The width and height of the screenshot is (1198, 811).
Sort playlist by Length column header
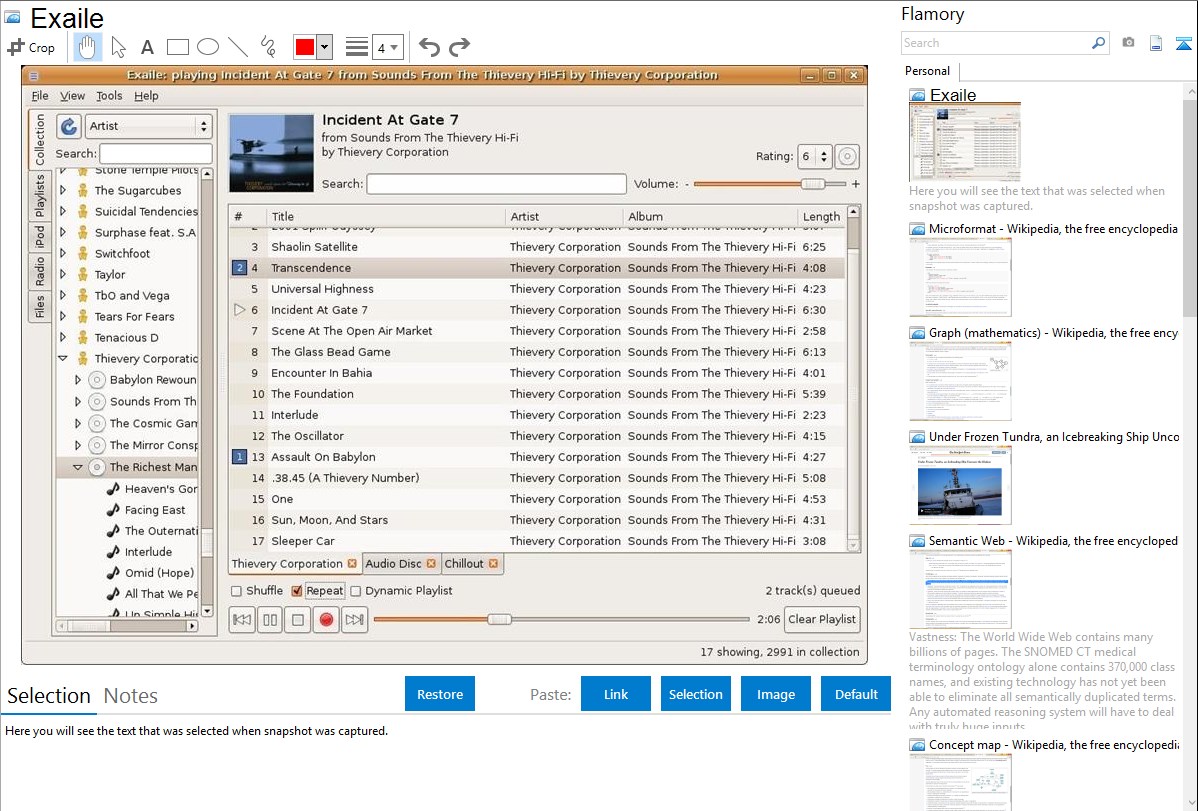click(821, 216)
